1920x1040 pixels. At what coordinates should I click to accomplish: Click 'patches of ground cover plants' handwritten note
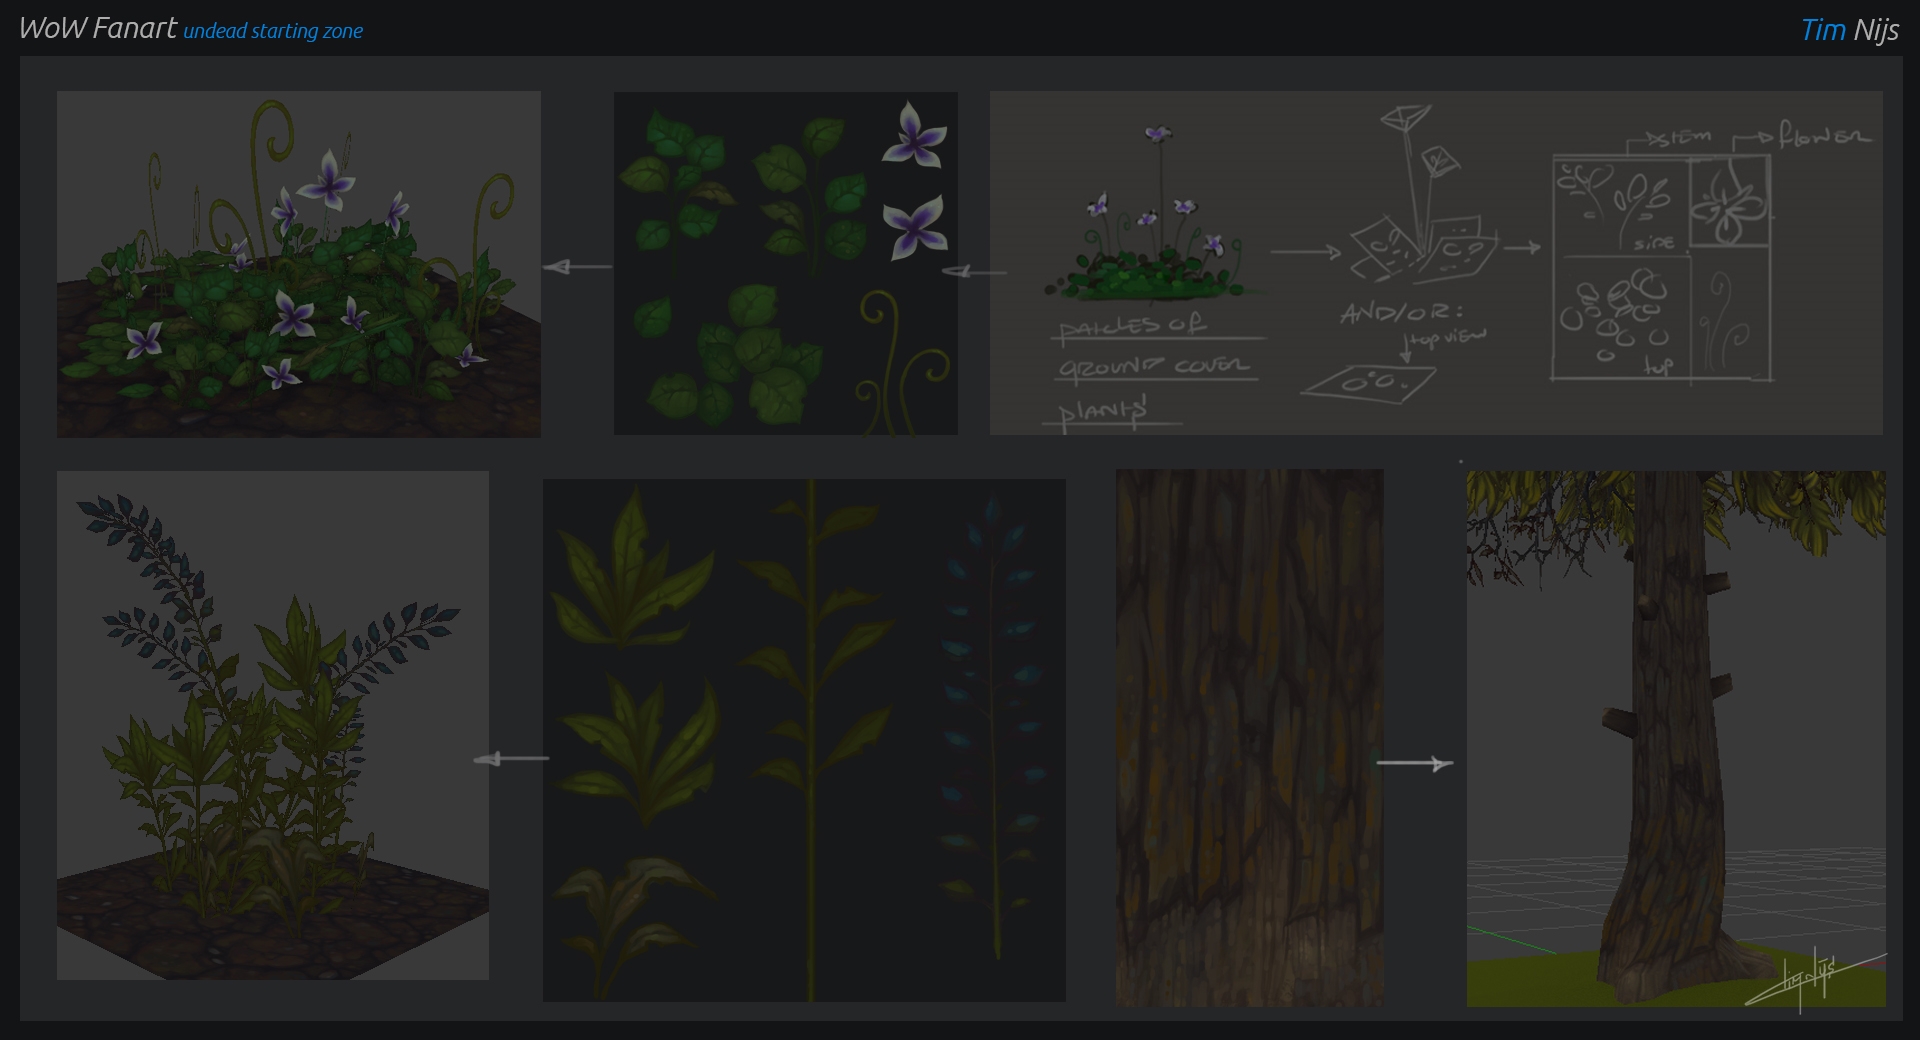click(x=1155, y=369)
